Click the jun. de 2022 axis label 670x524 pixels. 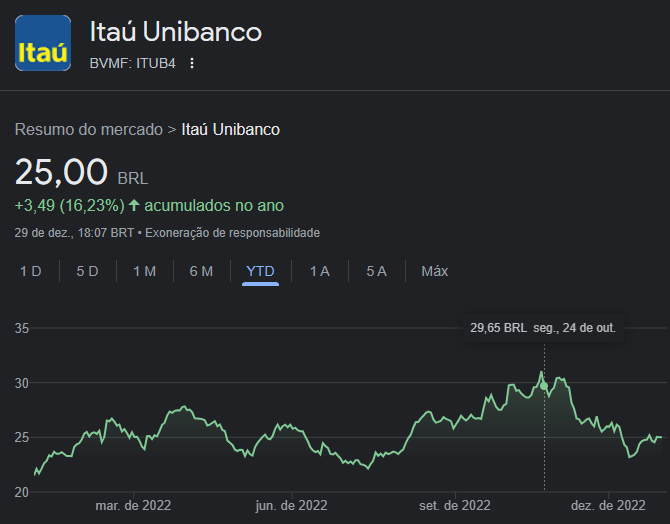coord(291,506)
